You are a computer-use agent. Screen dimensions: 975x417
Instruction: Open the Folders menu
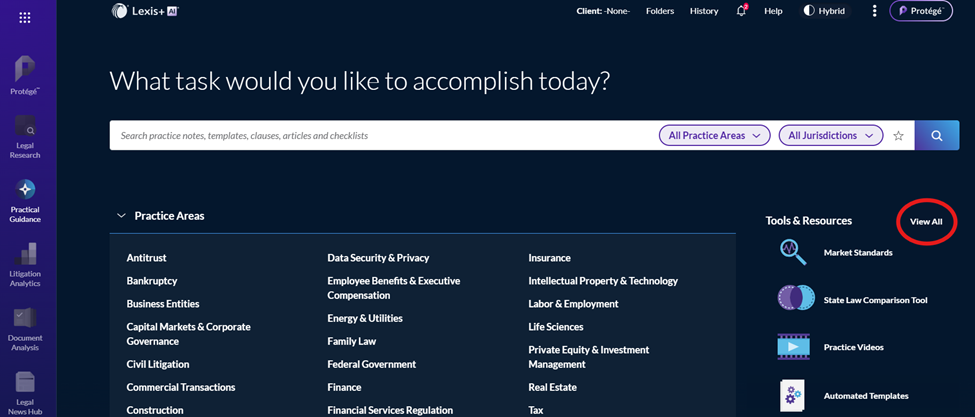(660, 11)
